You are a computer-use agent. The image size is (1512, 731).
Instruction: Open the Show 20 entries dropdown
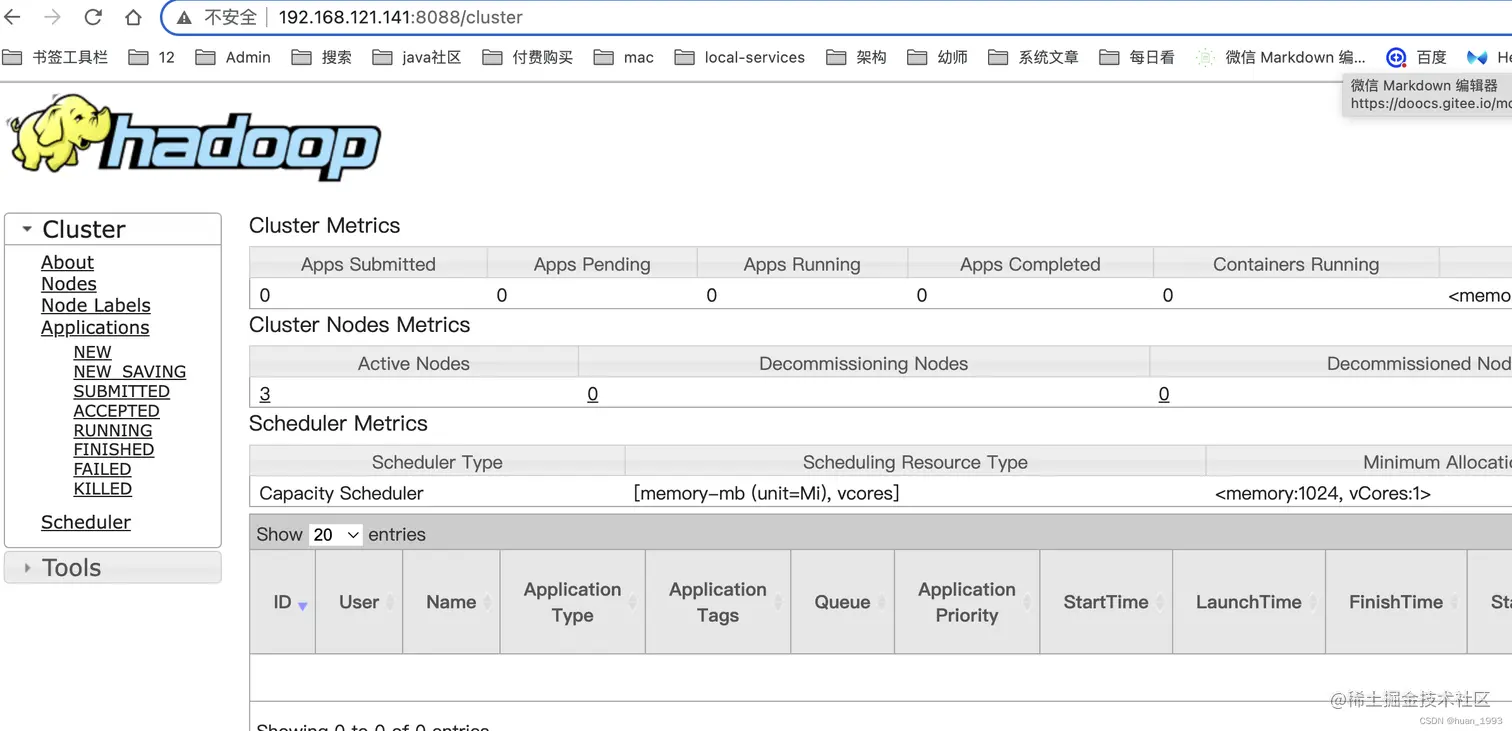coord(336,534)
